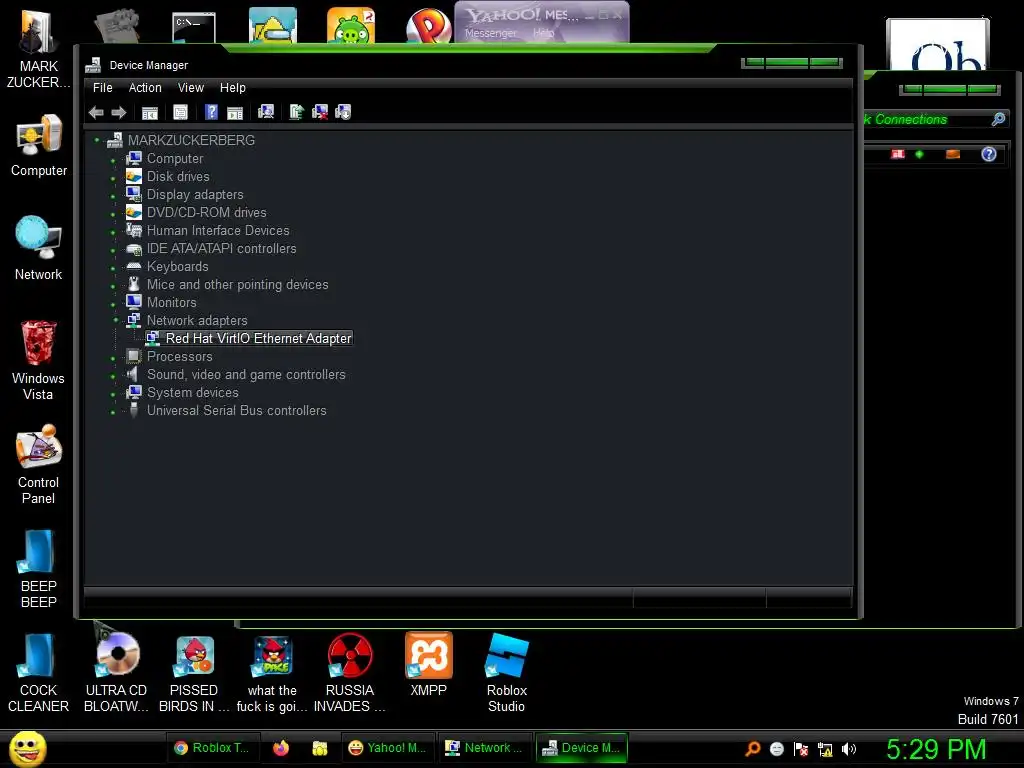The width and height of the screenshot is (1024, 768).
Task: Open the File menu
Action: click(x=103, y=88)
